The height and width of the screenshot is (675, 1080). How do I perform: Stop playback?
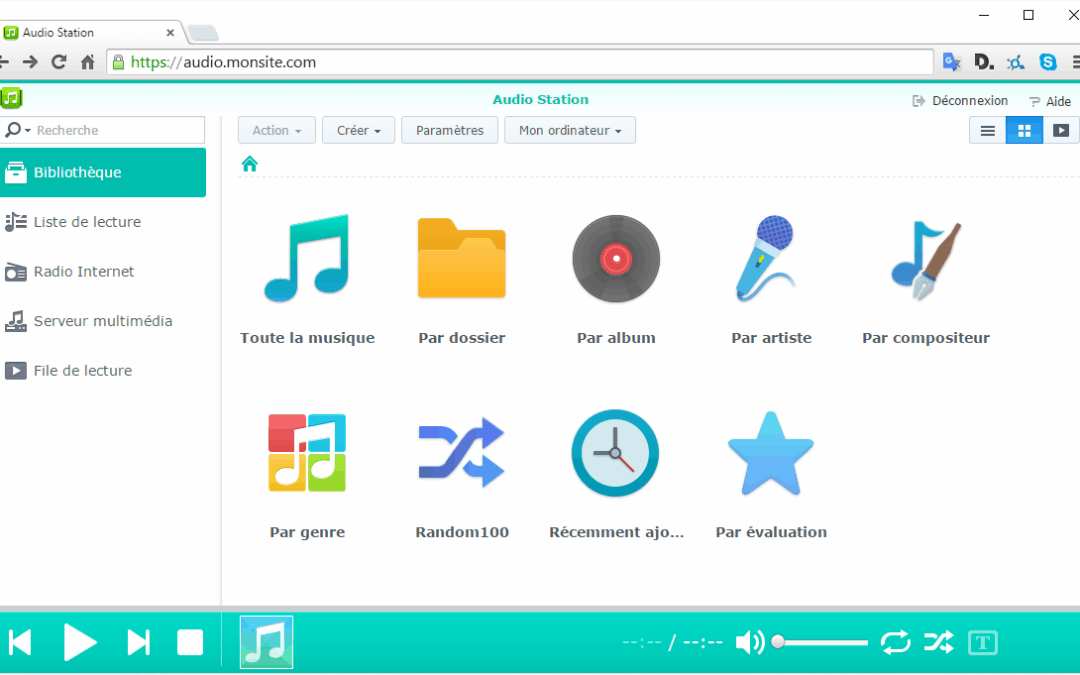click(190, 643)
